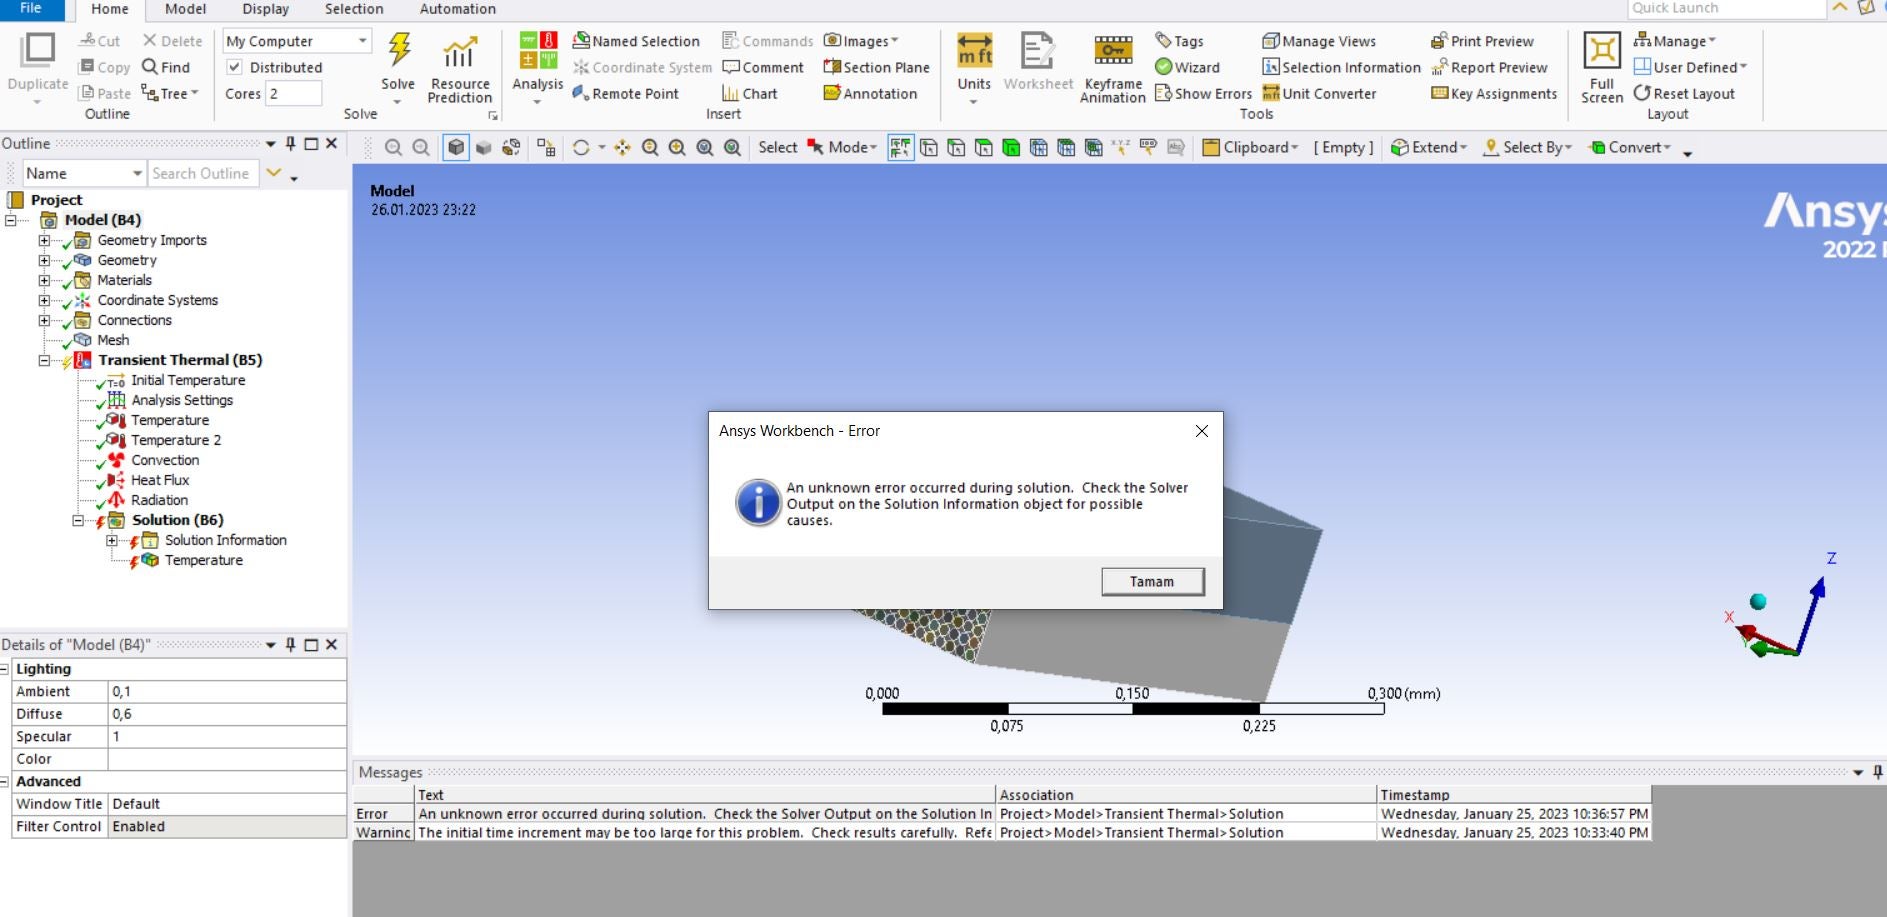This screenshot has height=917, width=1887.
Task: Click Report Preview
Action: click(x=1489, y=67)
